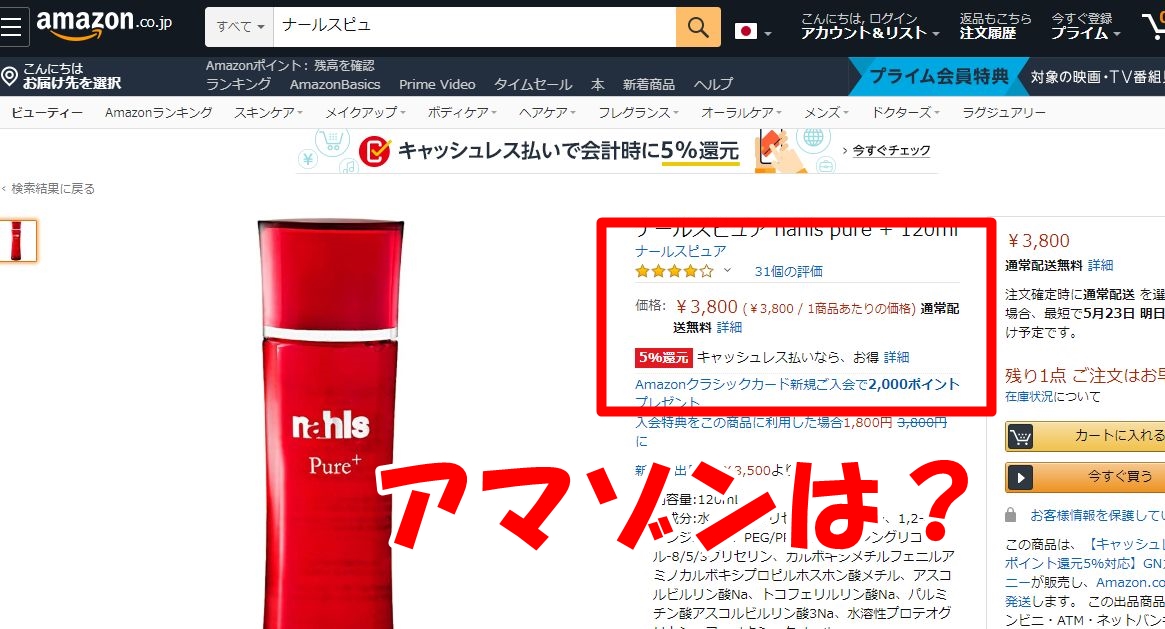The width and height of the screenshot is (1165, 629).
Task: Open the プライム registration dropdown
Action: 1088,26
